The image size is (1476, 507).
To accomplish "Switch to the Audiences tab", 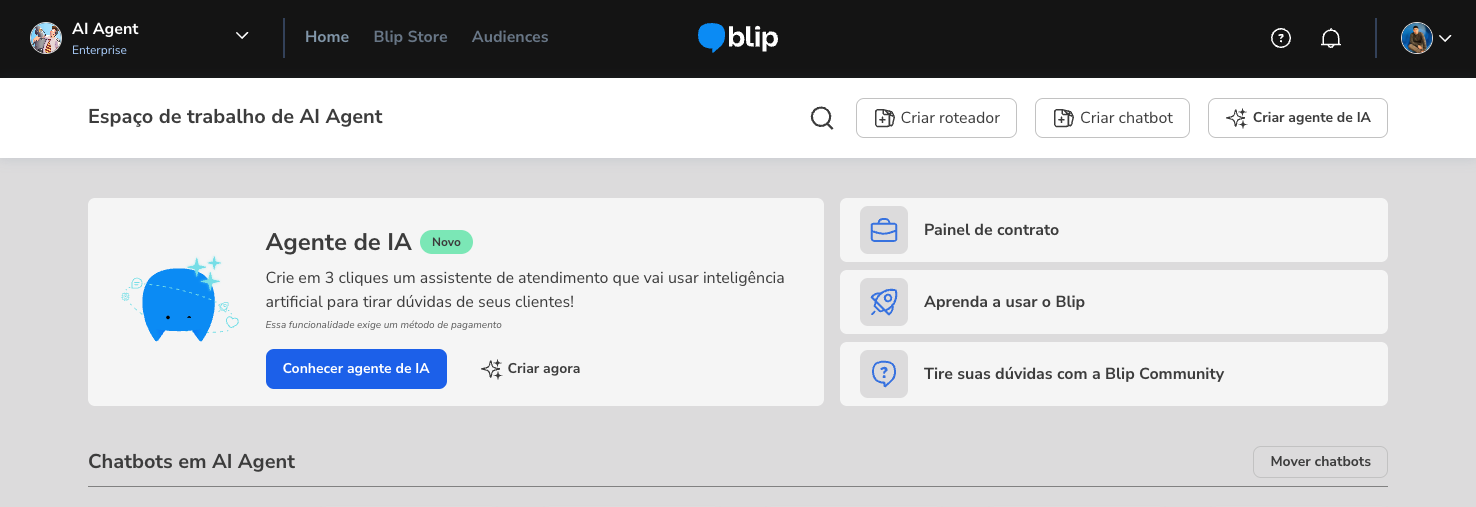I will tap(510, 37).
